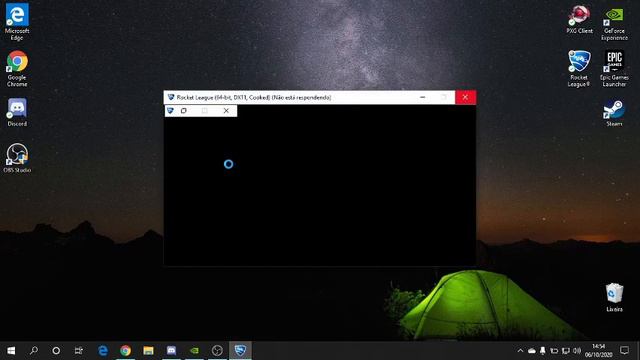
Task: Open OBS Studio from the taskbar
Action: point(217,350)
